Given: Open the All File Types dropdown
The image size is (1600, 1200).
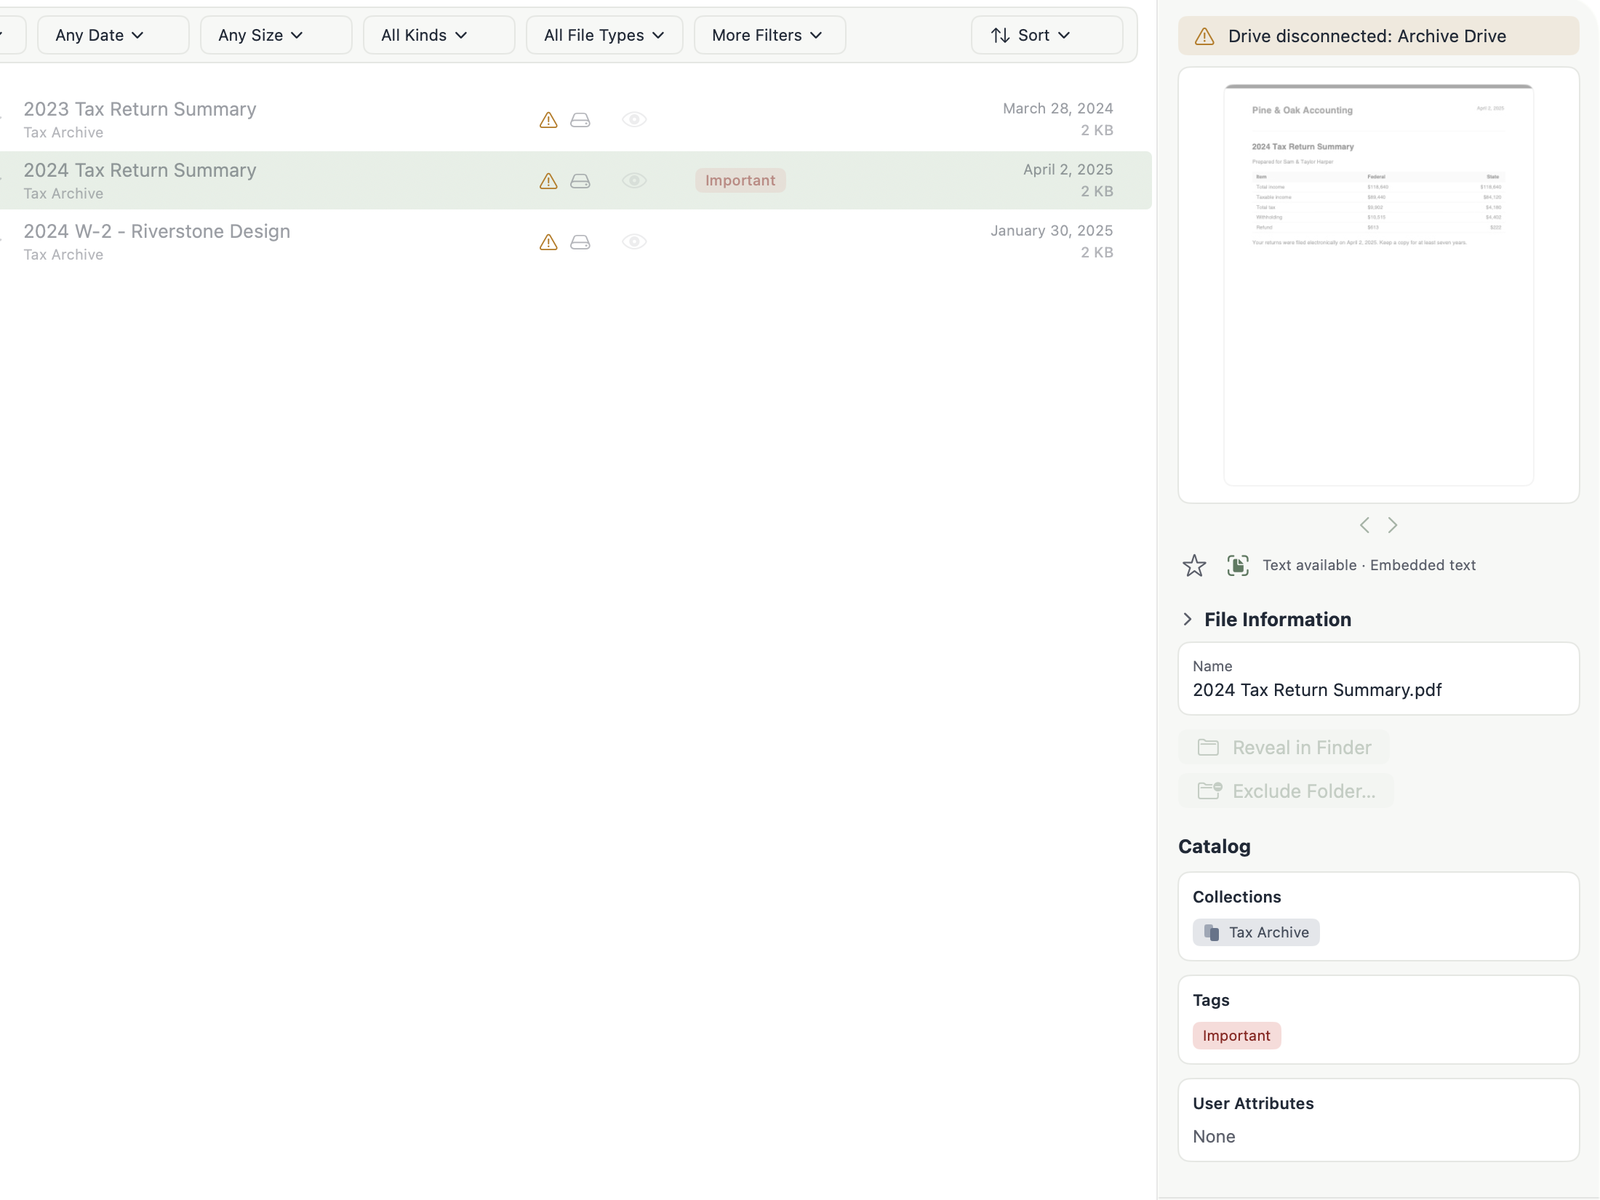Looking at the screenshot, I should tap(604, 35).
